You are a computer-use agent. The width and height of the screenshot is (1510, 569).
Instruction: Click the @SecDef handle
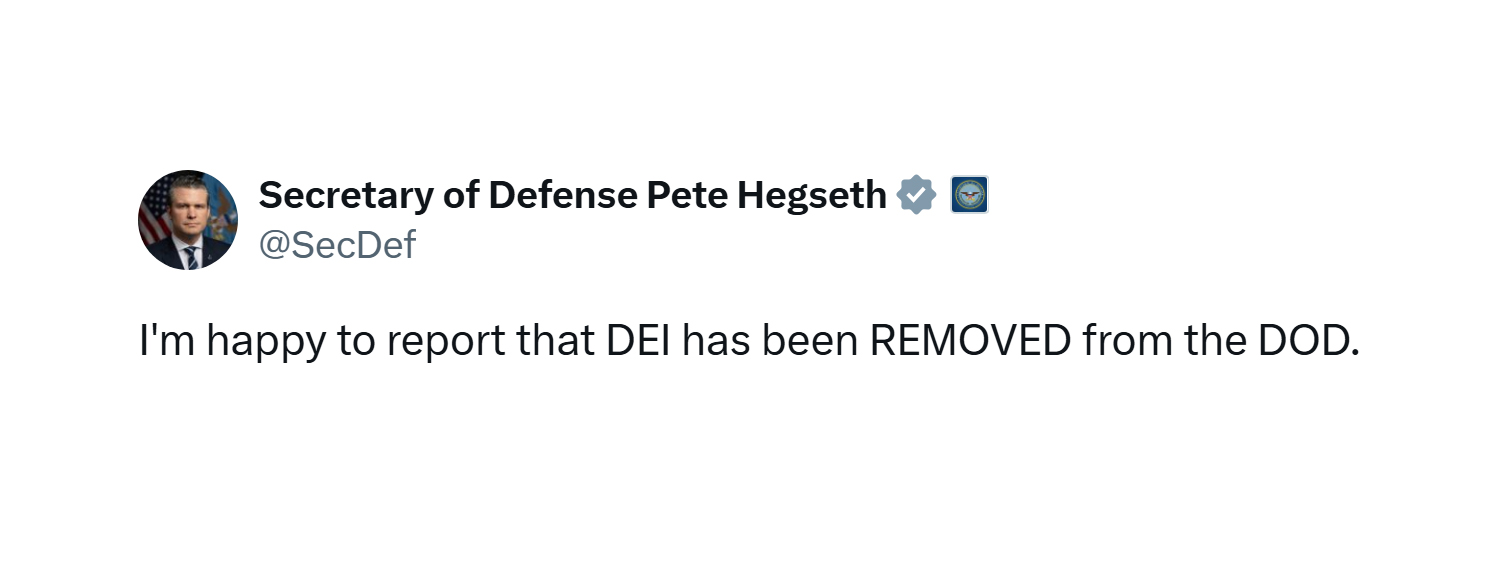[x=337, y=245]
